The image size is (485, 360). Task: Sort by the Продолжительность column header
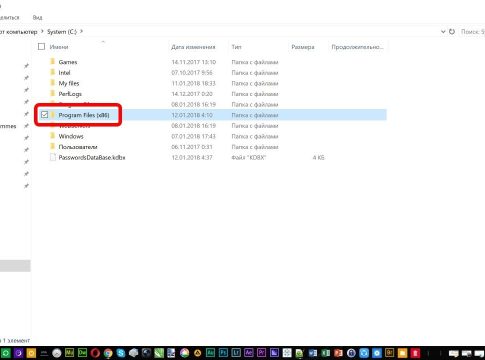pyautogui.click(x=357, y=47)
